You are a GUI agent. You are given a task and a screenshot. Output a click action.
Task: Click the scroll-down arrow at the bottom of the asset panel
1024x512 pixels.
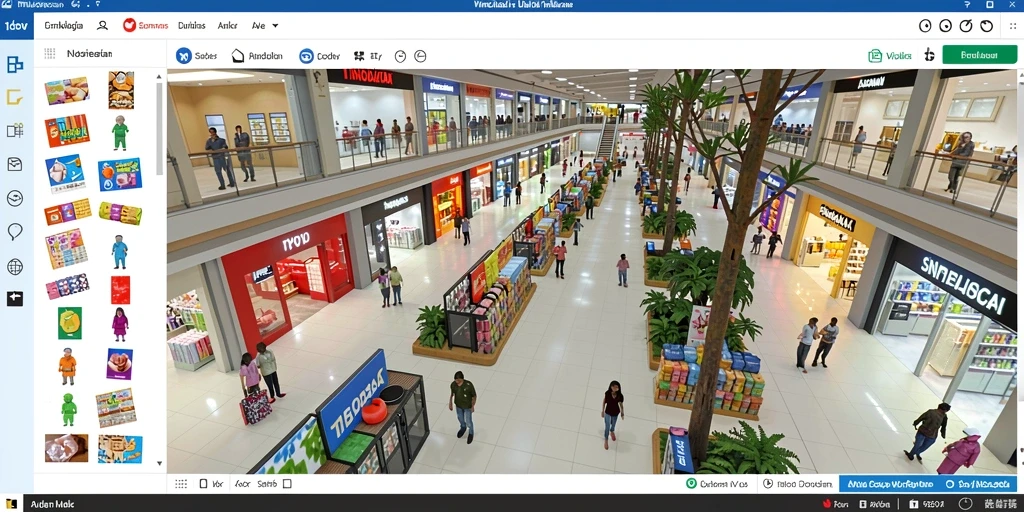click(x=159, y=463)
